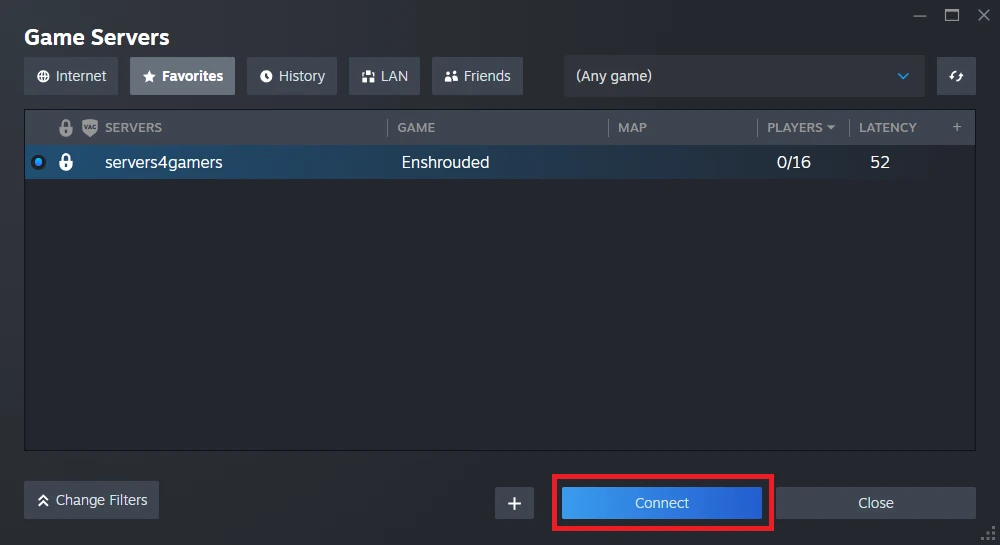Open the (Any game) filter dropdown
This screenshot has height=545, width=1000.
(744, 76)
